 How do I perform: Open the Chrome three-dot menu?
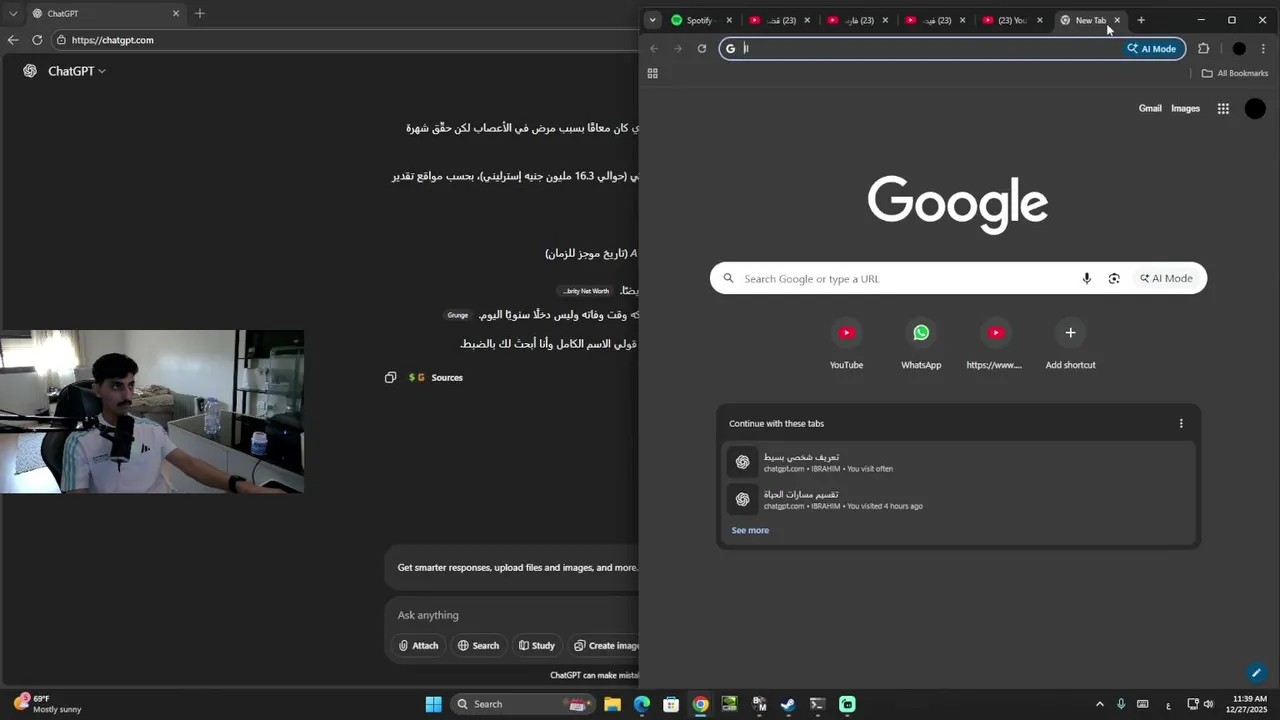(1264, 48)
